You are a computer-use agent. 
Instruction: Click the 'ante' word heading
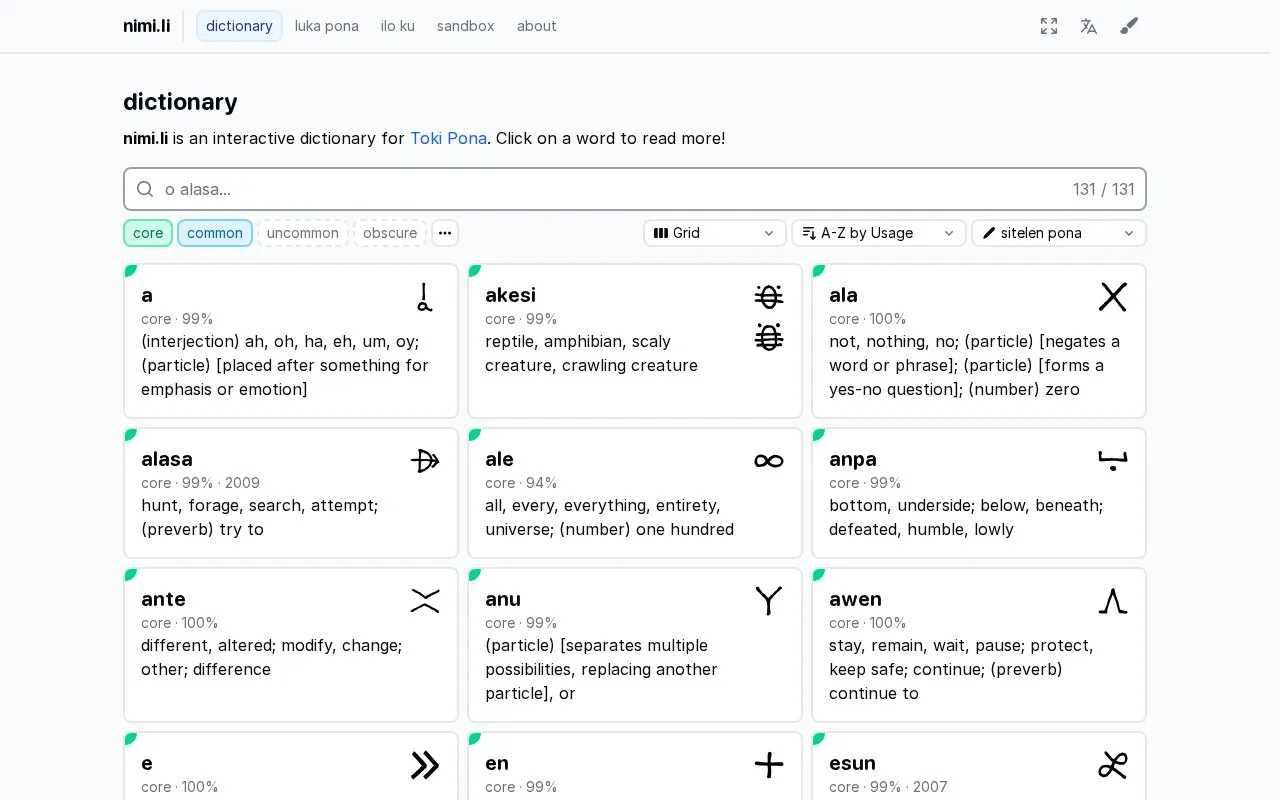[x=163, y=599]
